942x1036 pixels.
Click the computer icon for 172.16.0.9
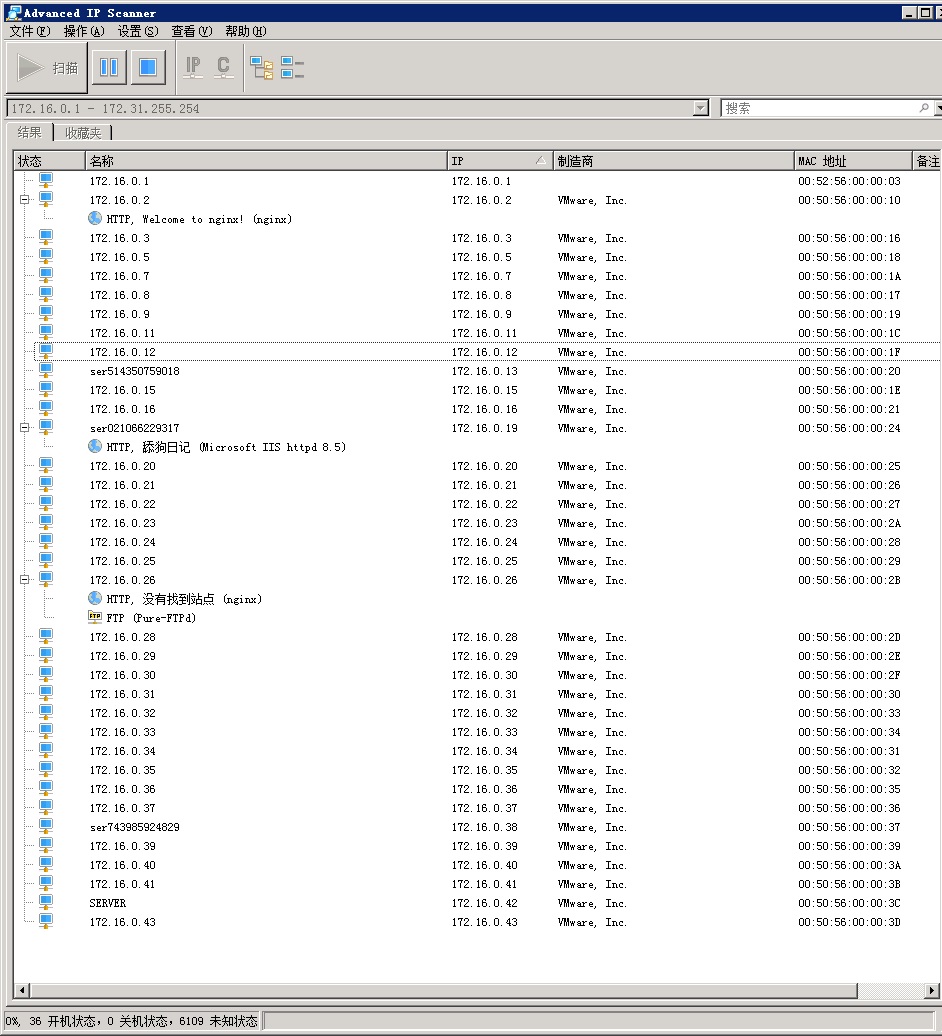pyautogui.click(x=46, y=314)
